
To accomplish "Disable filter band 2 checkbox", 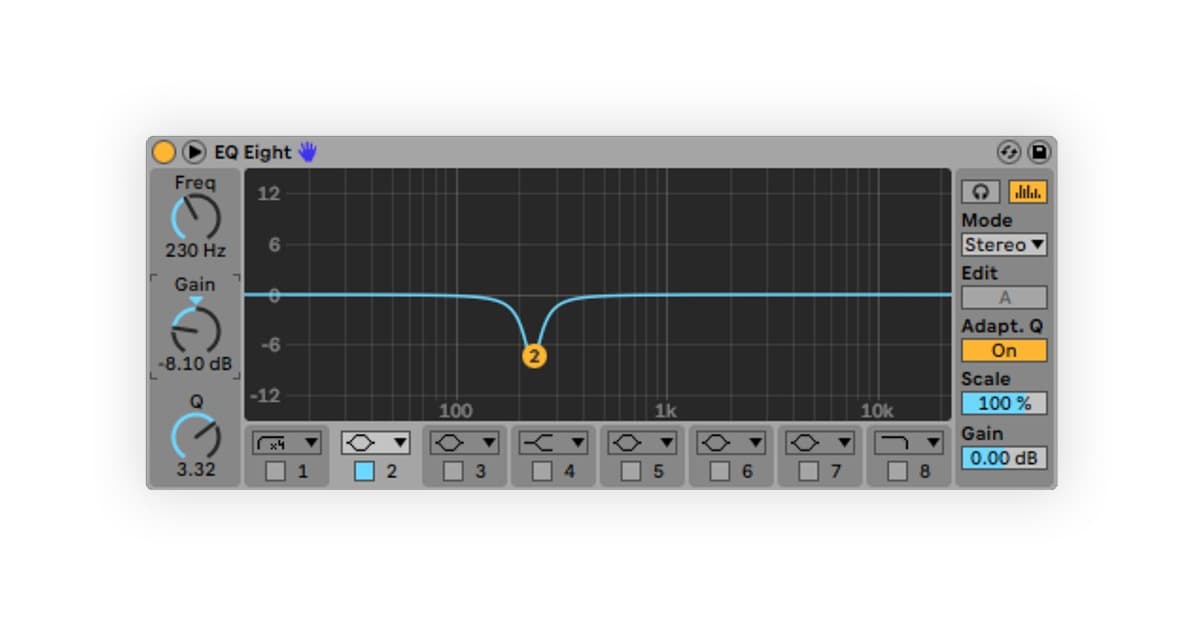I will (364, 471).
